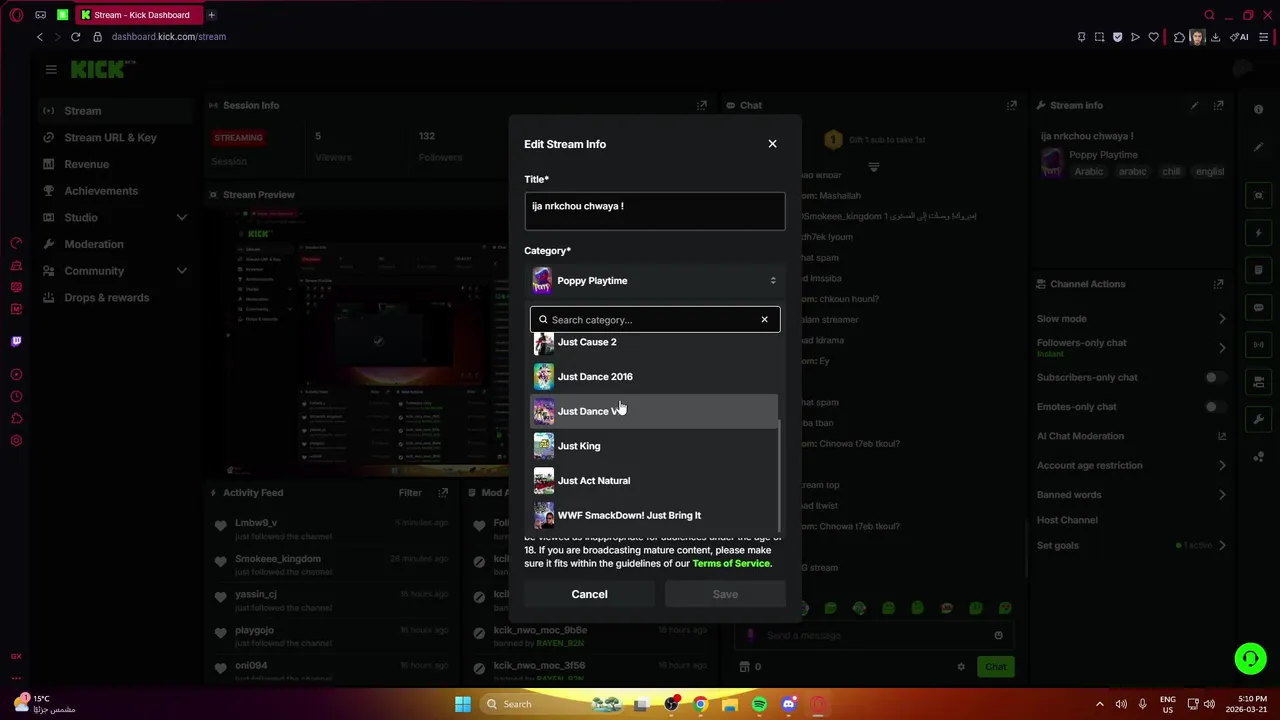This screenshot has width=1280, height=720.
Task: Open AI Chat Moderation external link
Action: pyautogui.click(x=1222, y=436)
